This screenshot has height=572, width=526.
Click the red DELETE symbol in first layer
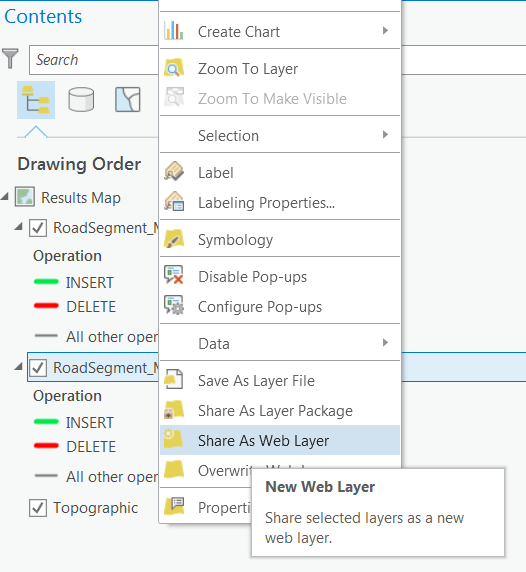tap(46, 306)
